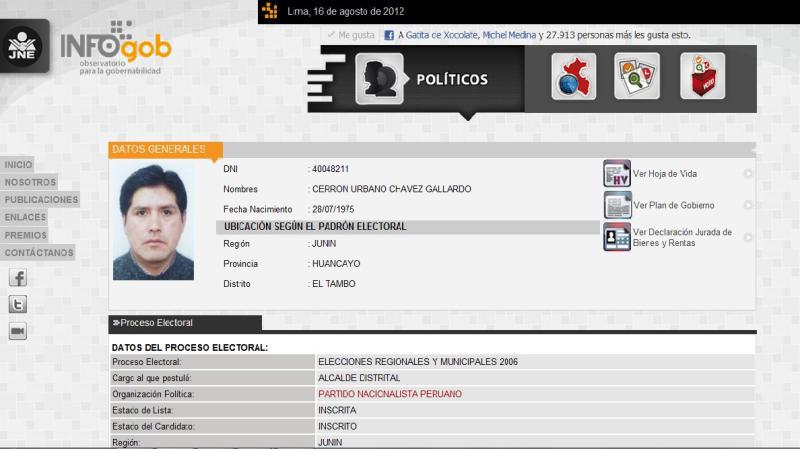The width and height of the screenshot is (800, 449).
Task: Open the Peru map globe icon
Action: tap(573, 76)
